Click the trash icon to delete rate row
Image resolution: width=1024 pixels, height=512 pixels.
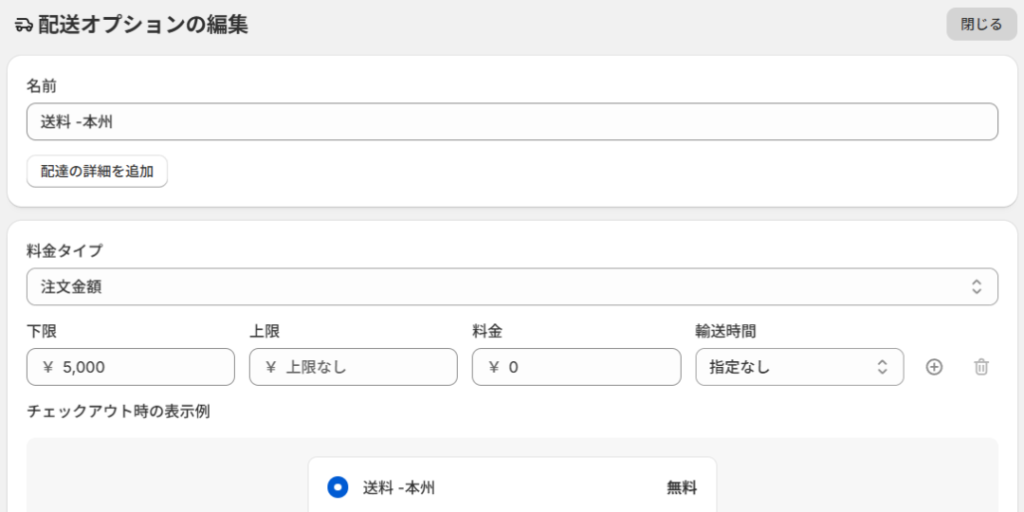[x=981, y=367]
